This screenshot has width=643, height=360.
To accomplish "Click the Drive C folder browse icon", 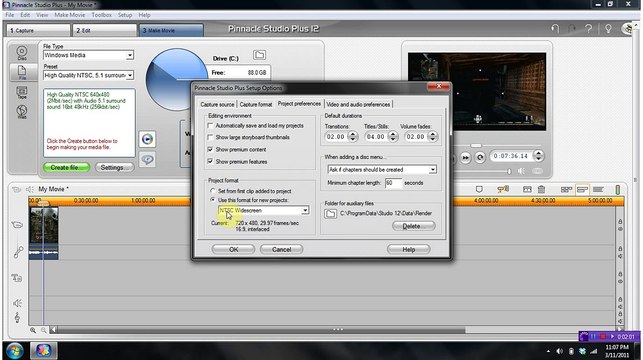I will [259, 55].
